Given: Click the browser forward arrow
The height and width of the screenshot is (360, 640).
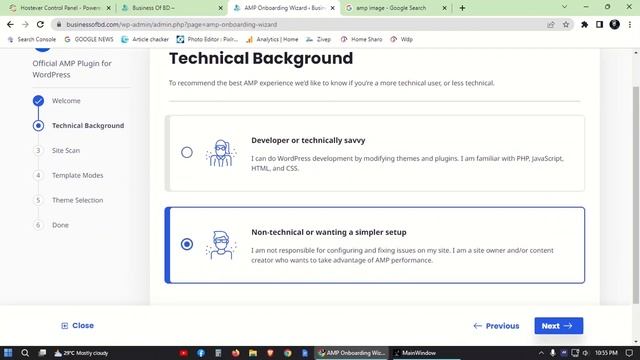Looking at the screenshot, I should pos(25,24).
